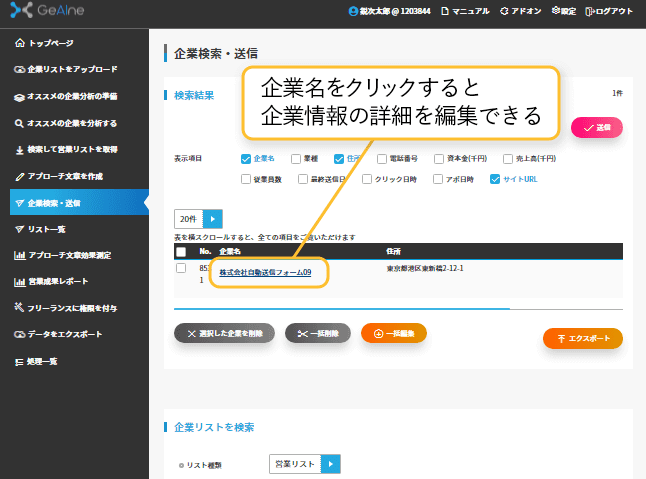Click the 住所 column header
The image size is (646, 479).
tap(393, 251)
